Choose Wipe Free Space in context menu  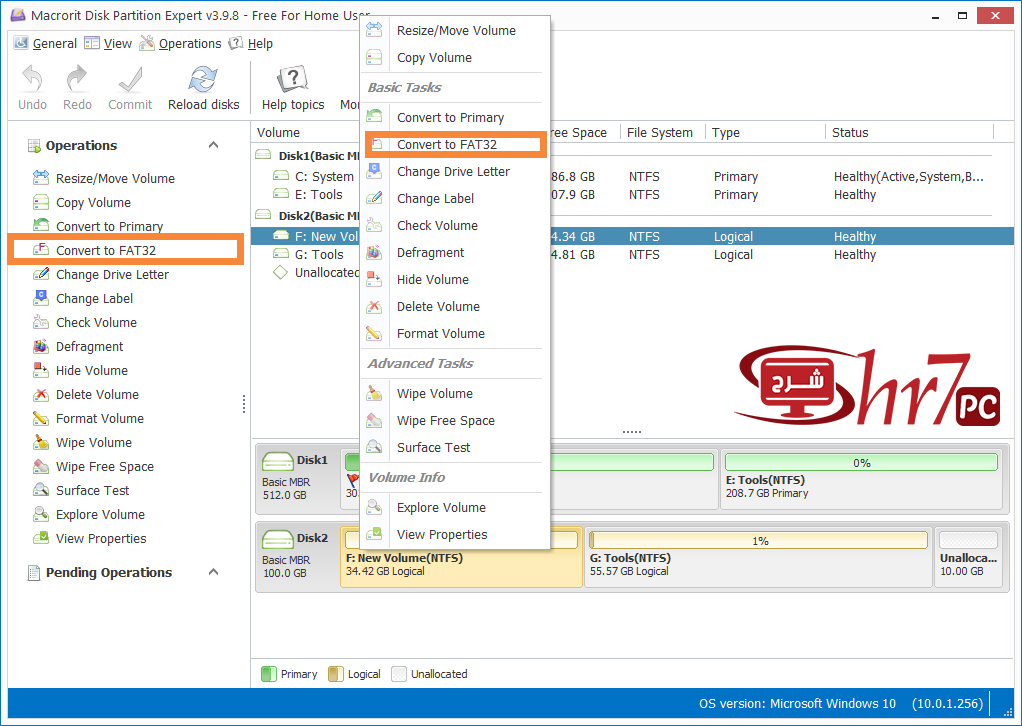(455, 420)
